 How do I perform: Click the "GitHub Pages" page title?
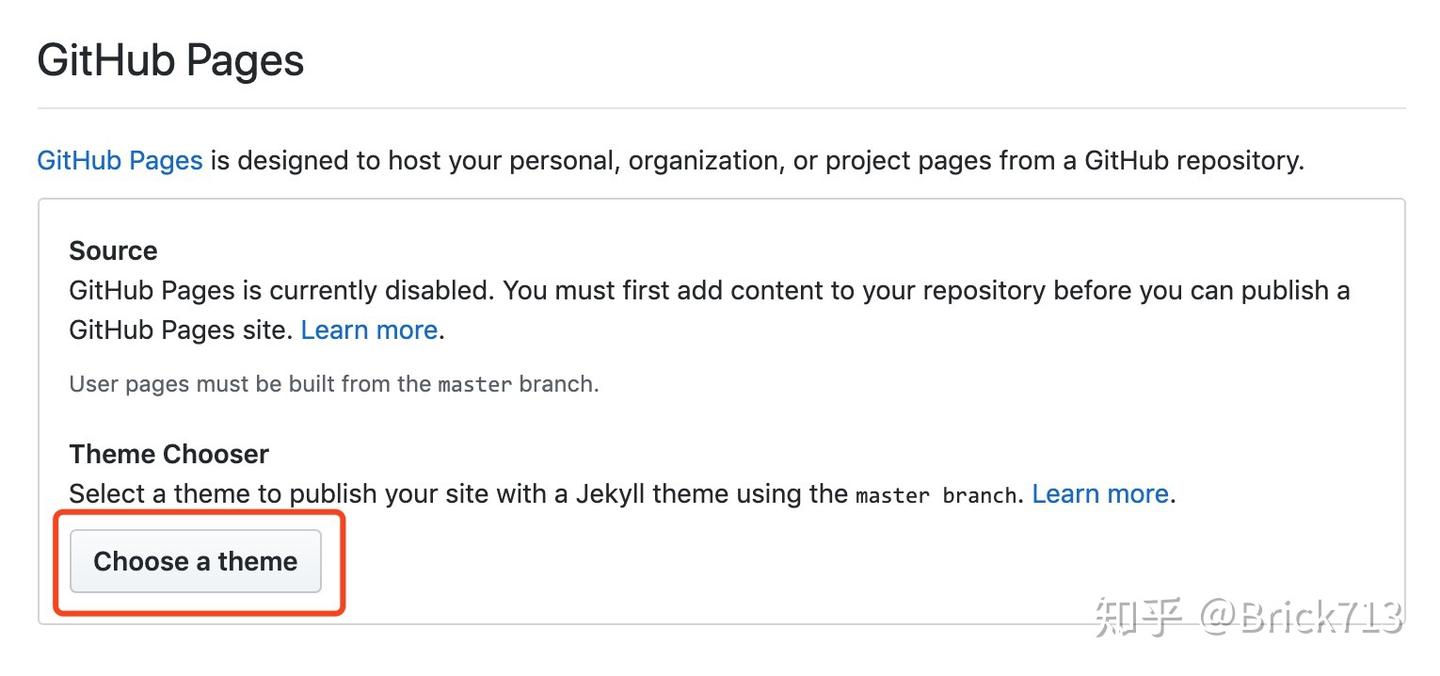(170, 60)
